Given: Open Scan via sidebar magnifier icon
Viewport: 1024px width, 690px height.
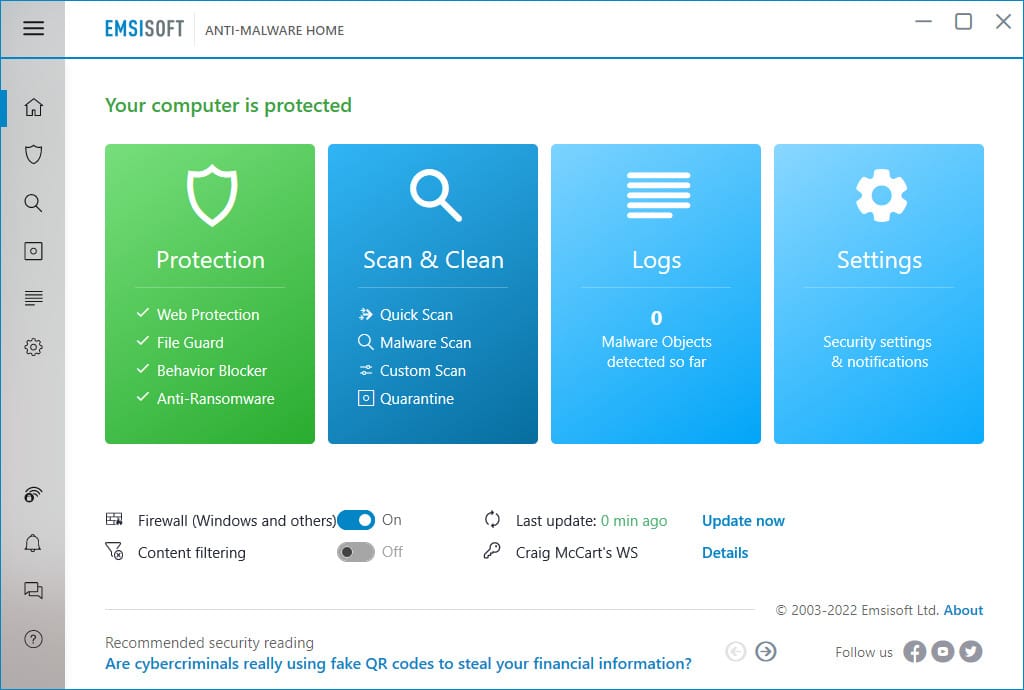Looking at the screenshot, I should tap(33, 203).
